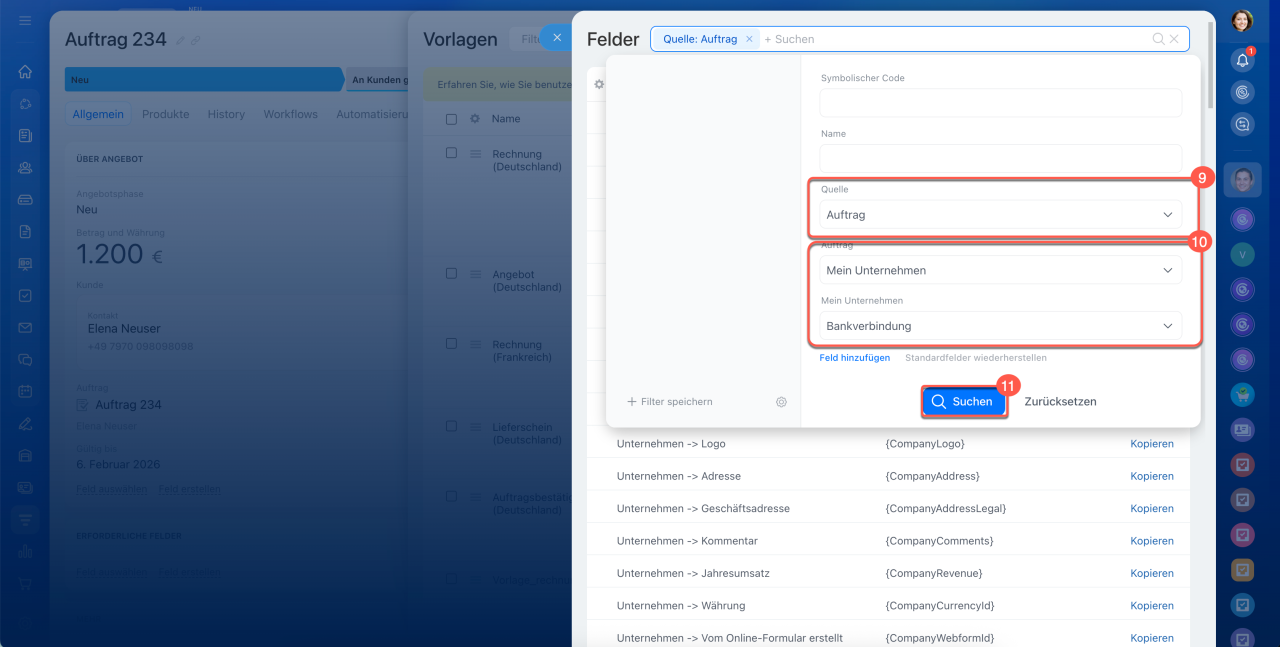
Task: Open filter settings gear next to 'Filter speichern'
Action: (781, 402)
